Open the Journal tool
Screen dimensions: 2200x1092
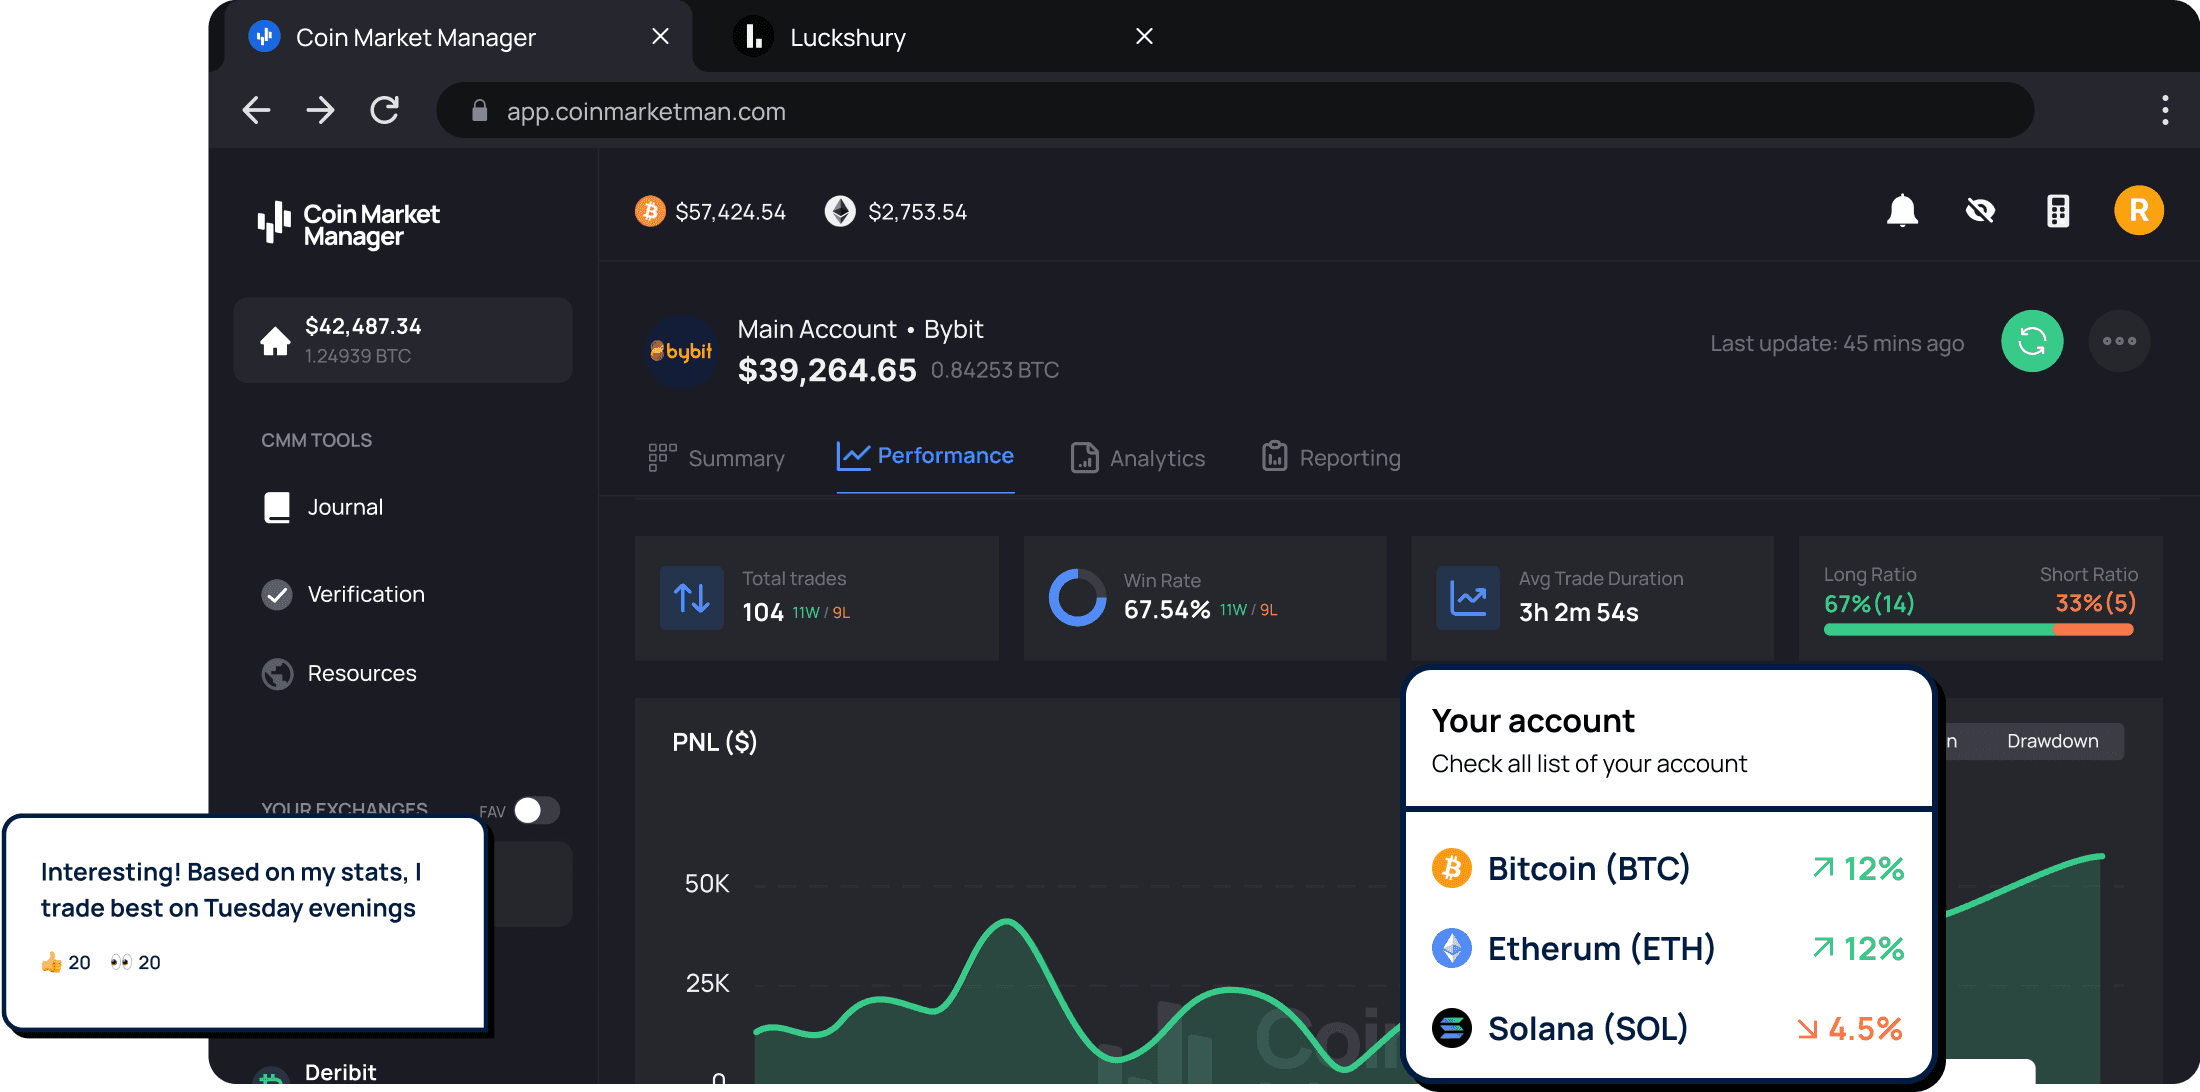(323, 507)
